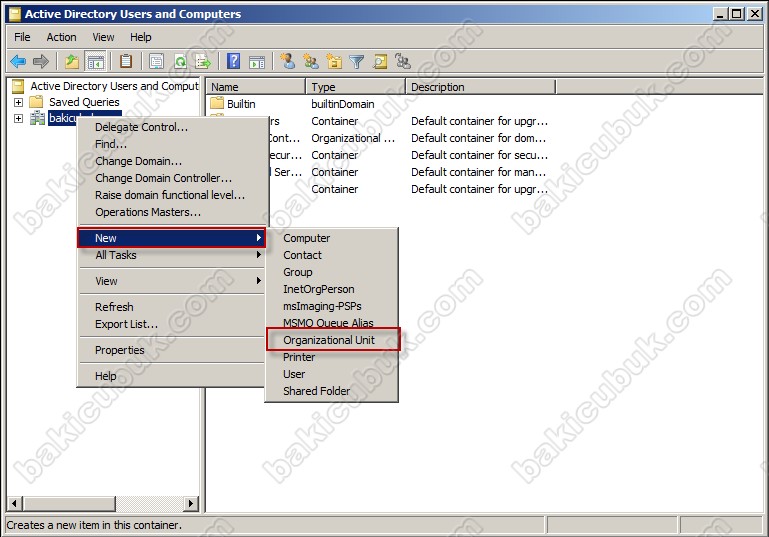Select Operations Masters... entry
Viewport: 769px width, 537px height.
(x=173, y=212)
